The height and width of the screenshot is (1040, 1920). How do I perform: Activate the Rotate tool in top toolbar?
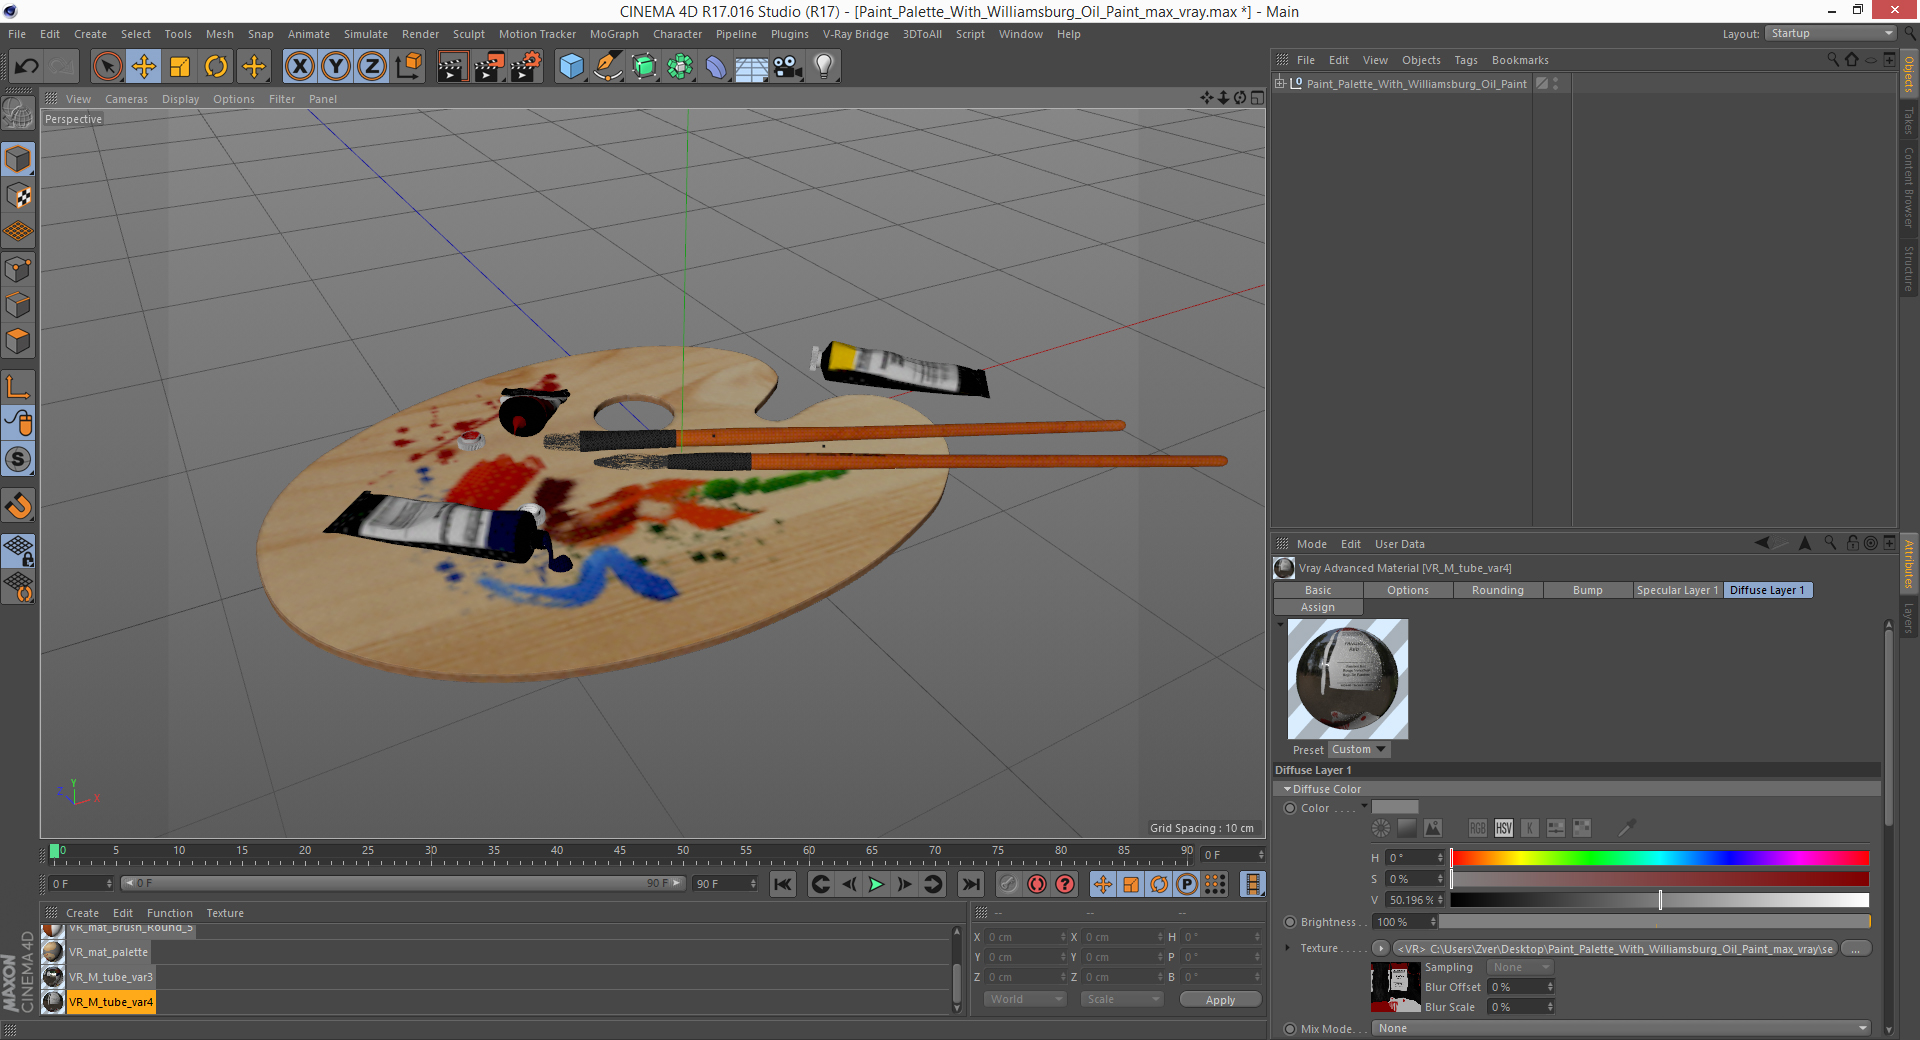pos(216,67)
